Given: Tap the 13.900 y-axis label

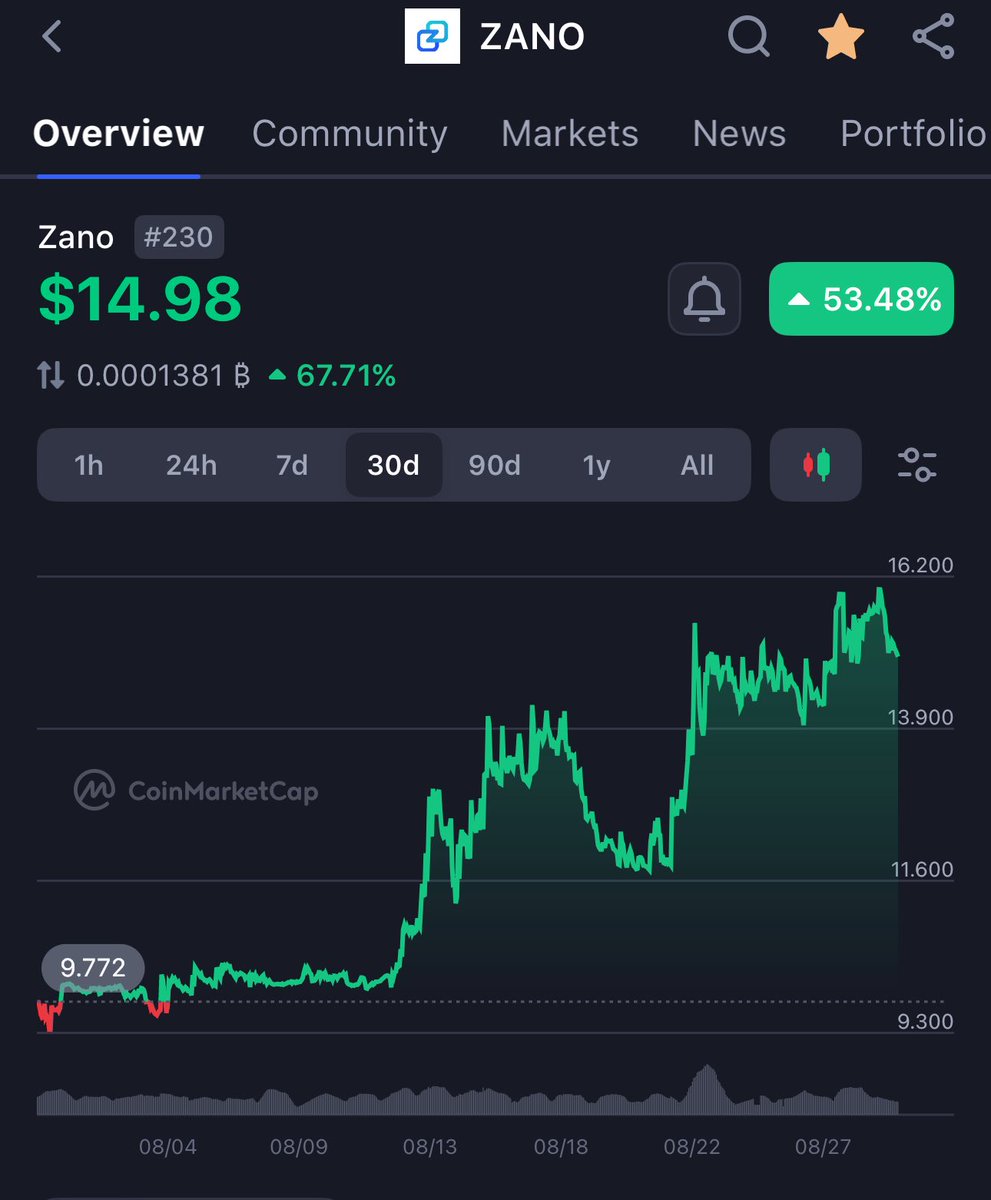Looking at the screenshot, I should (920, 717).
